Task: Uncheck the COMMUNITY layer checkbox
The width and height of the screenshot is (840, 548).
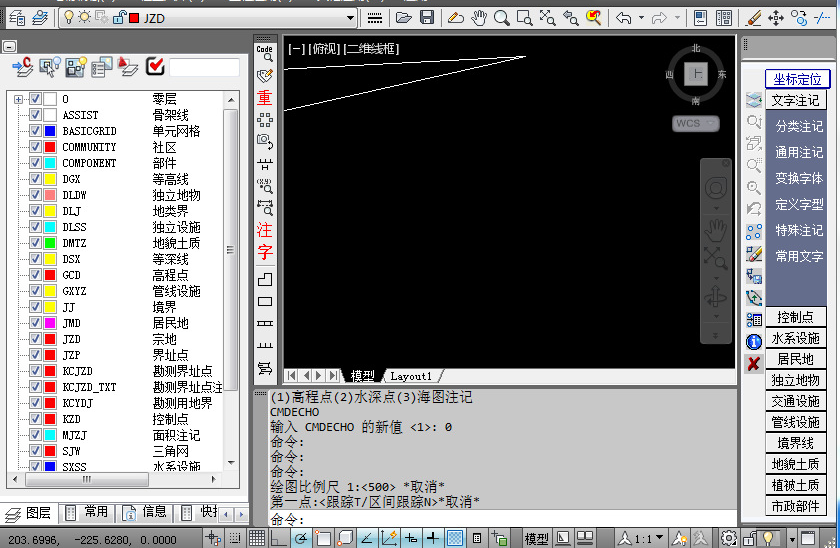Action: click(x=35, y=147)
